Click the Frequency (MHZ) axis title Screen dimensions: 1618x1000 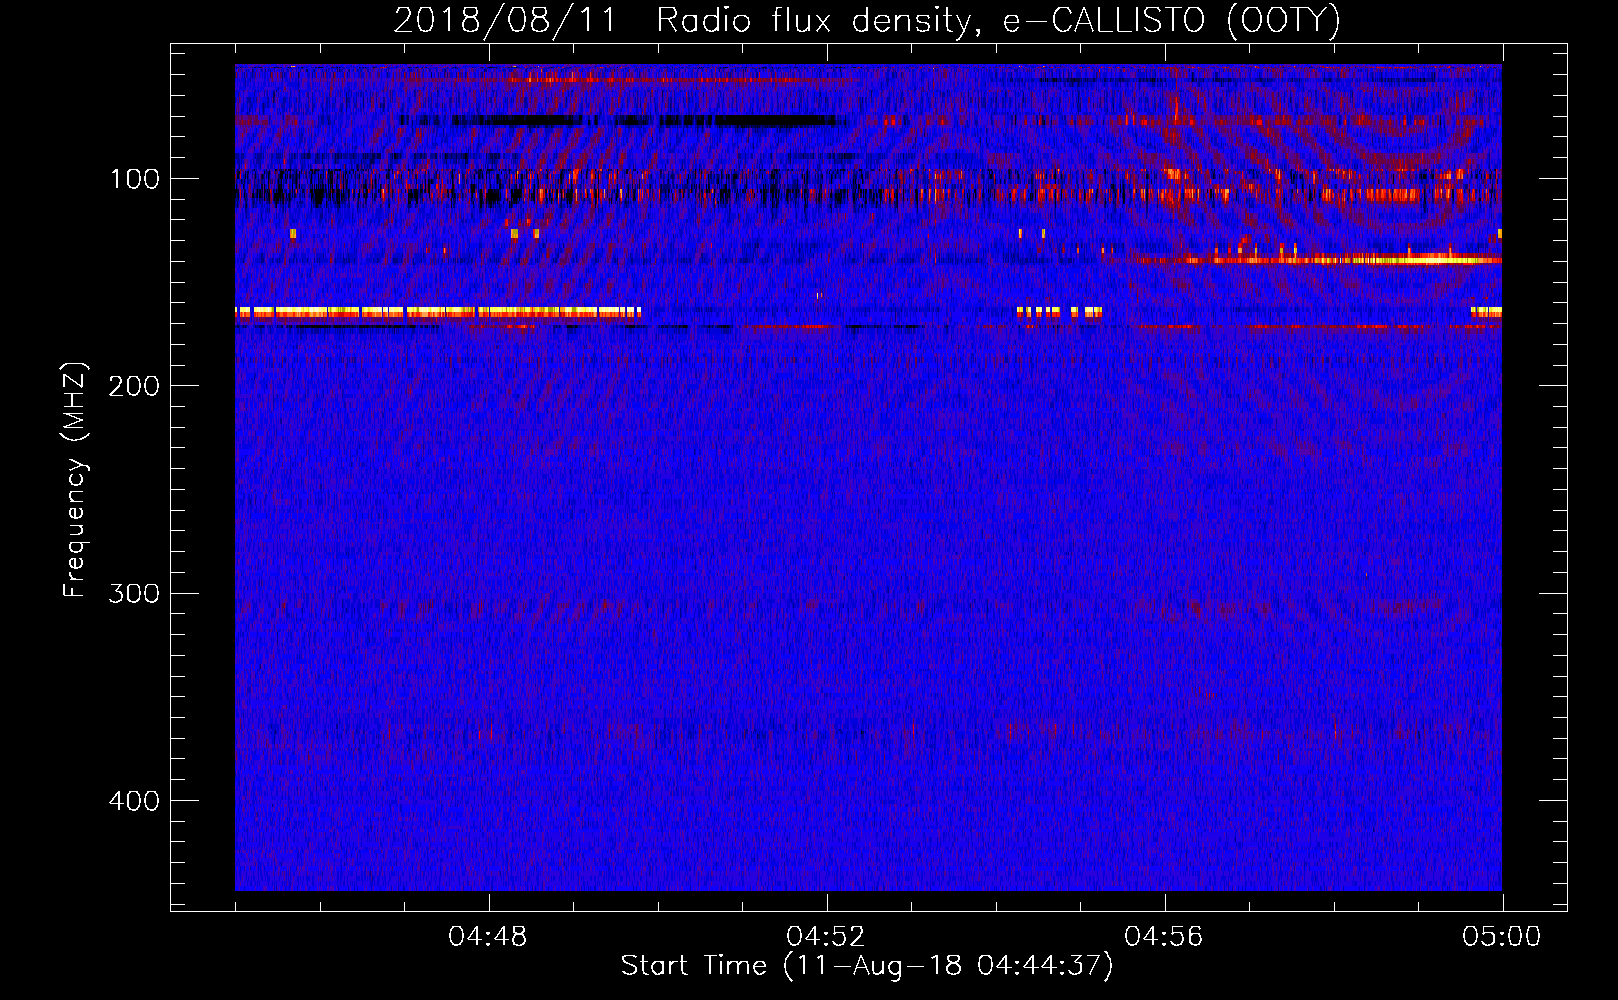(75, 480)
